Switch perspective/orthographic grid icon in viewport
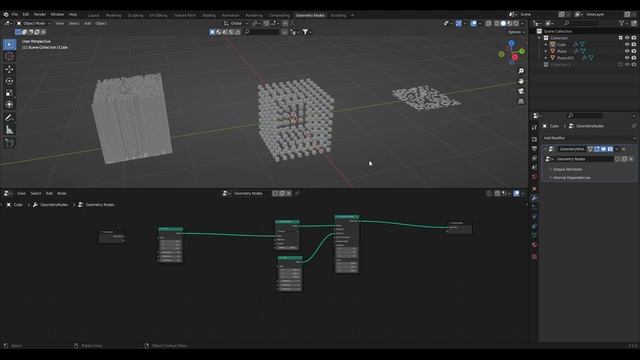Screen dimensions: 640x360 pos(521,101)
